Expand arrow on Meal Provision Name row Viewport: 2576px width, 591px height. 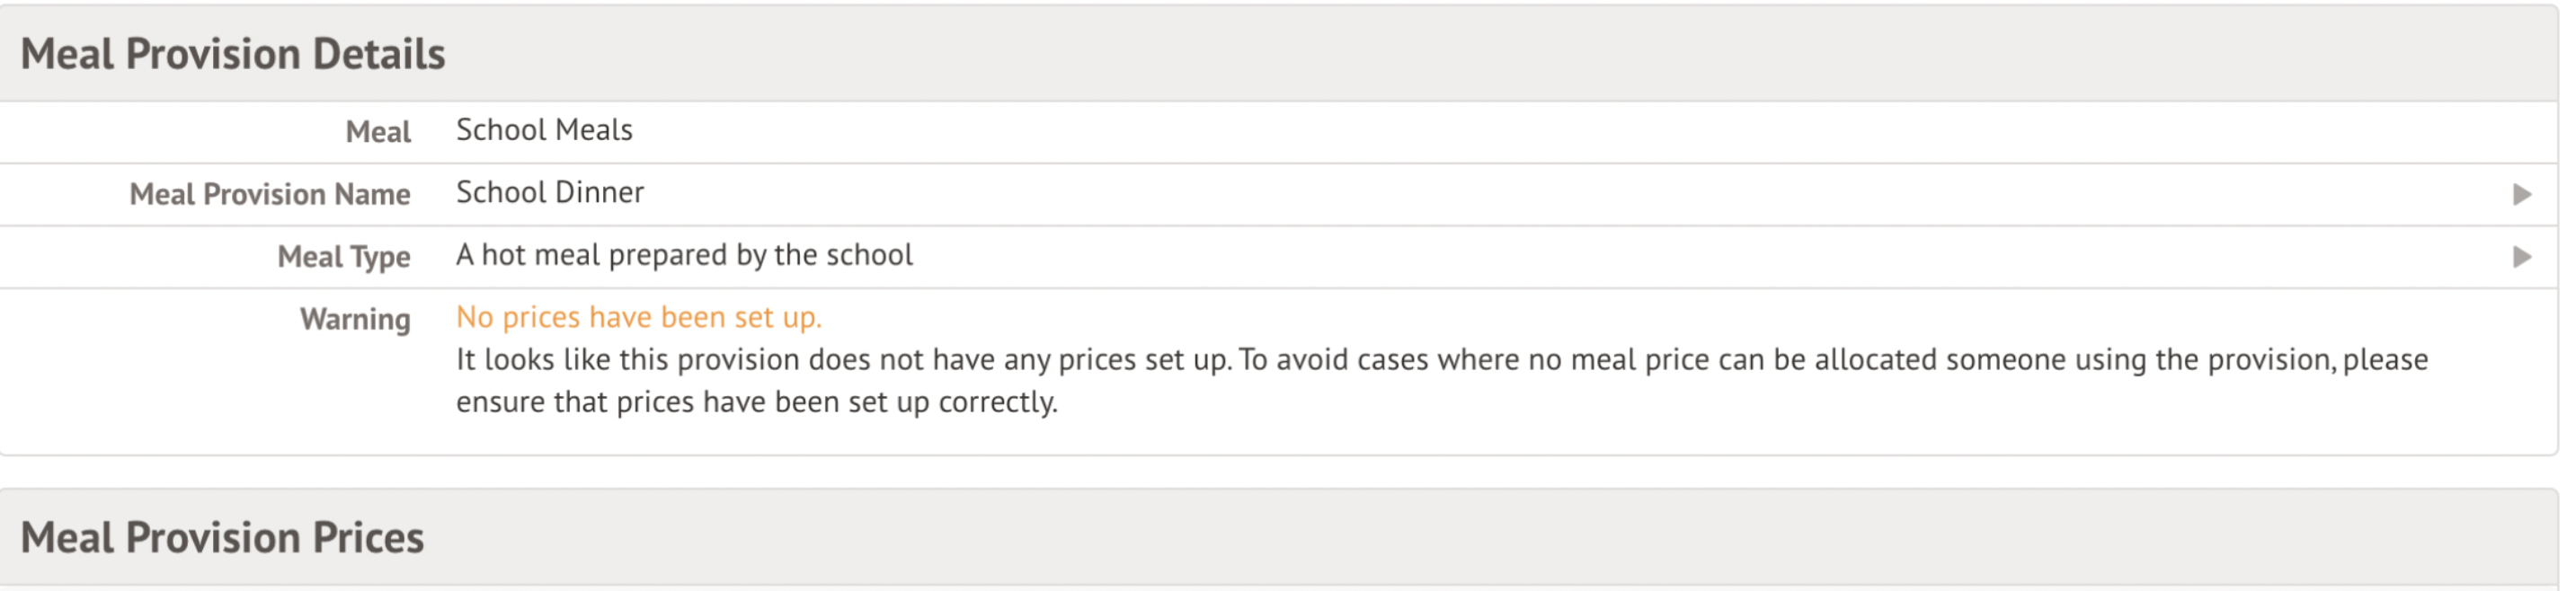2521,194
